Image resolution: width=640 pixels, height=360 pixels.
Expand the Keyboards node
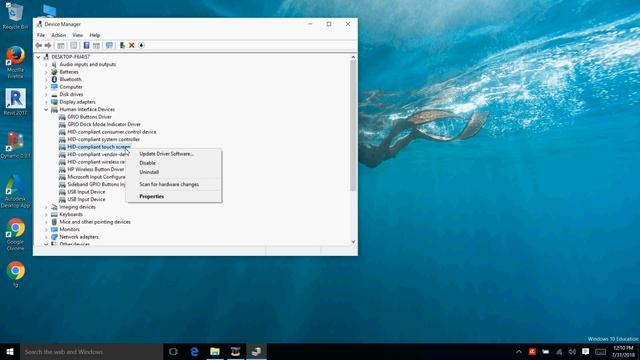pyautogui.click(x=46, y=214)
